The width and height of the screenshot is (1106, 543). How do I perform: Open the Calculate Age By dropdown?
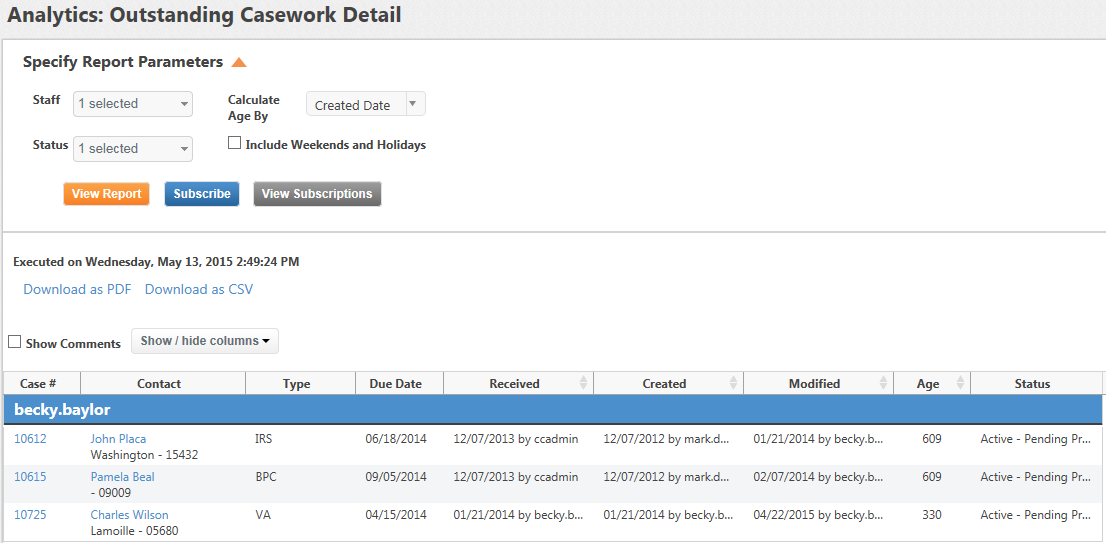365,104
